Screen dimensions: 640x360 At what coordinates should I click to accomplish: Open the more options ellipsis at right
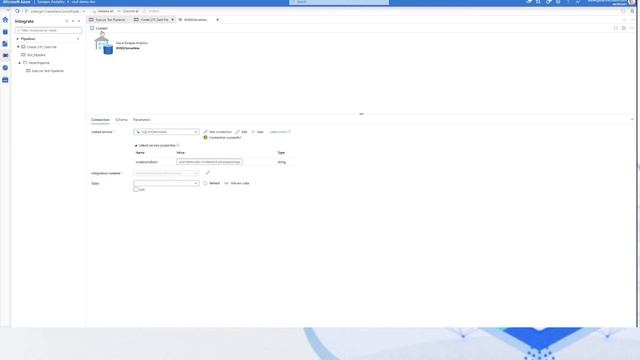632,28
